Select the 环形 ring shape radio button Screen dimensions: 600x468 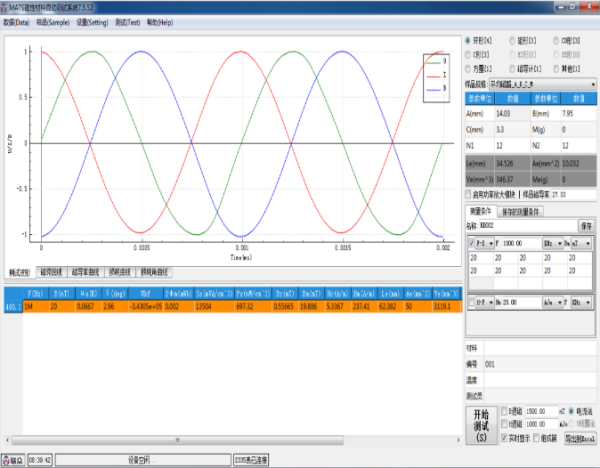pos(470,43)
